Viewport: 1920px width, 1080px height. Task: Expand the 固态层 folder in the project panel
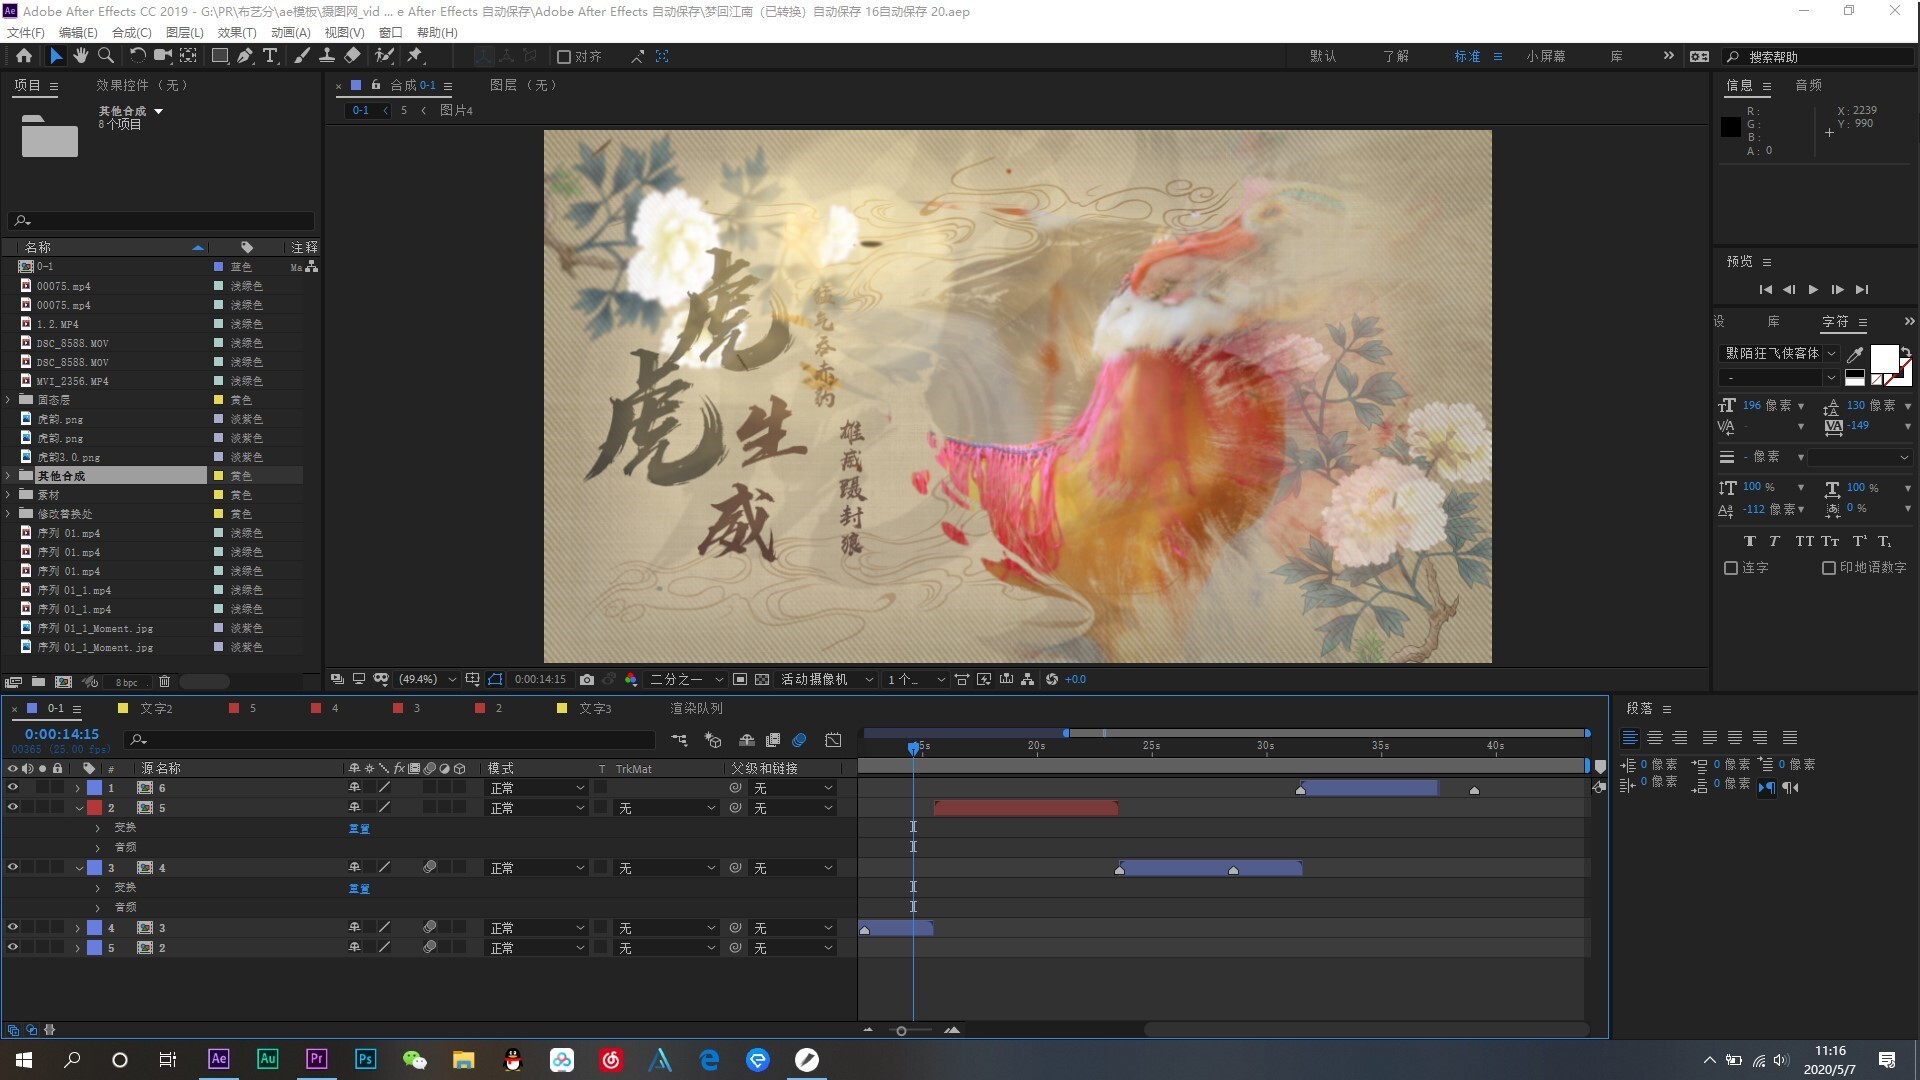pyautogui.click(x=9, y=400)
